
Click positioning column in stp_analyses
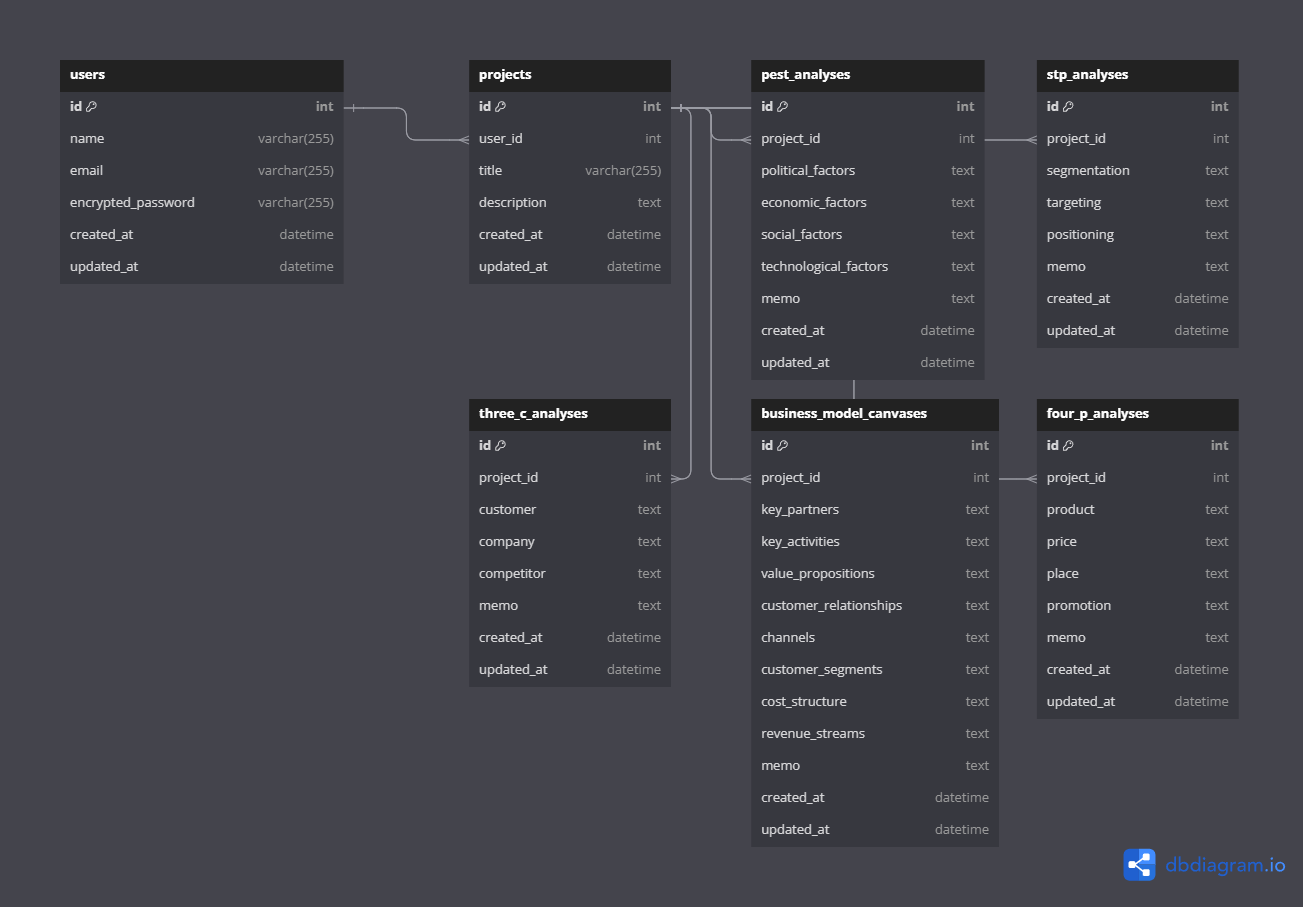(x=1138, y=234)
